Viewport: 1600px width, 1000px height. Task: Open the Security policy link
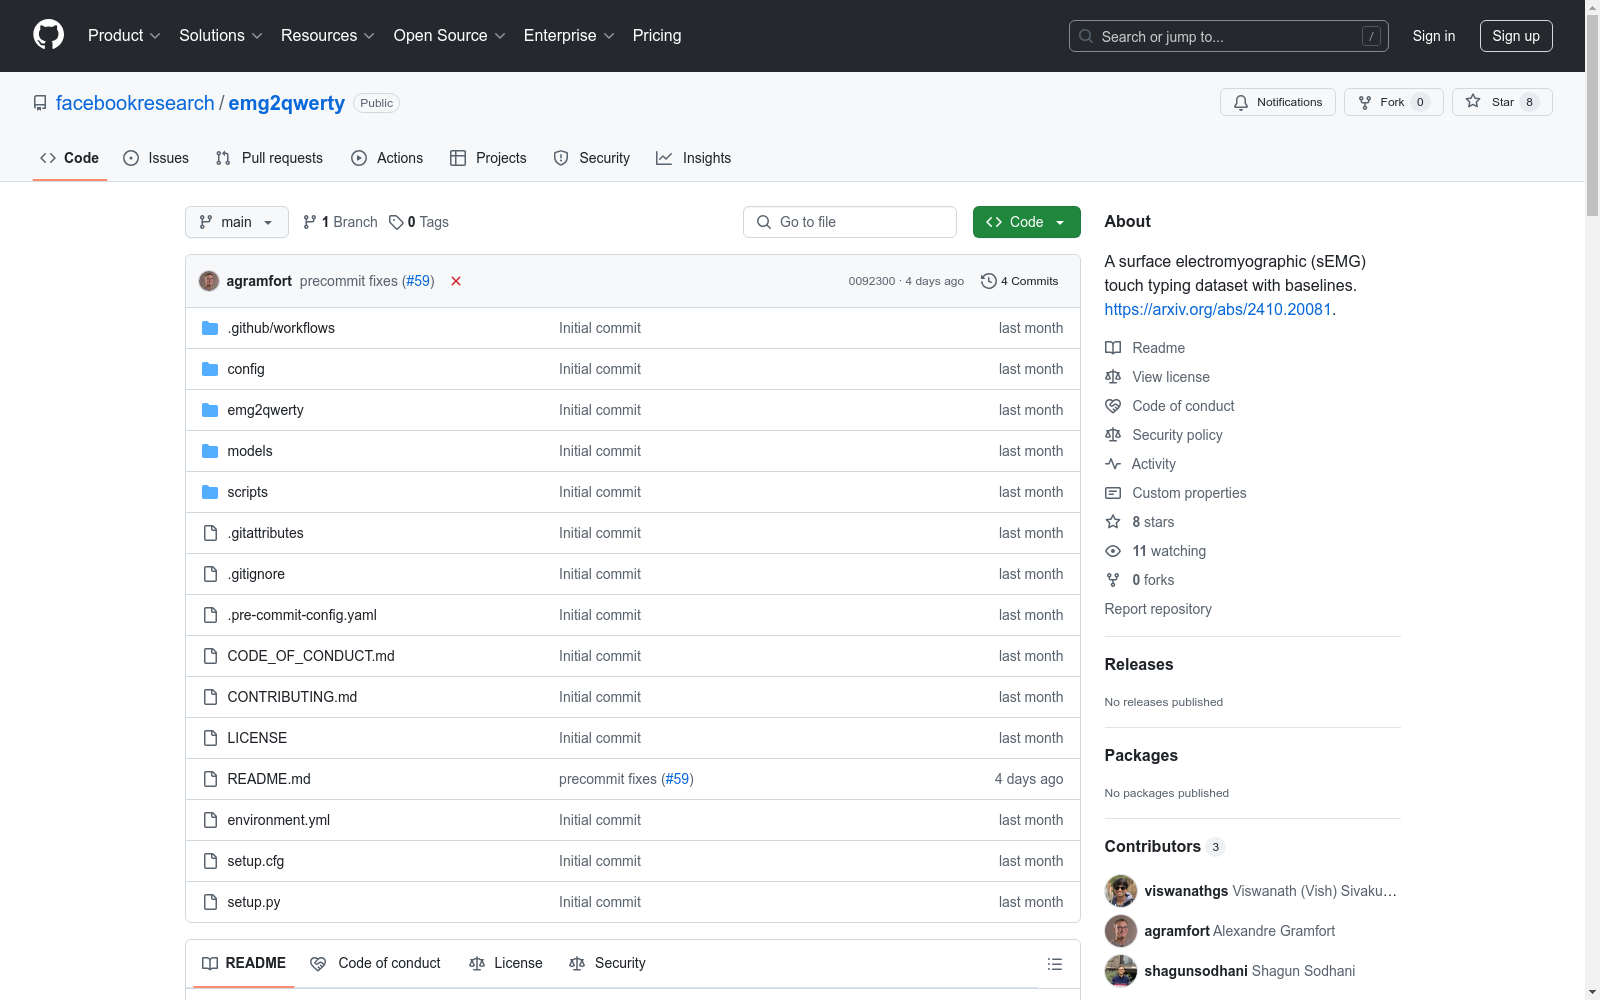click(1177, 435)
